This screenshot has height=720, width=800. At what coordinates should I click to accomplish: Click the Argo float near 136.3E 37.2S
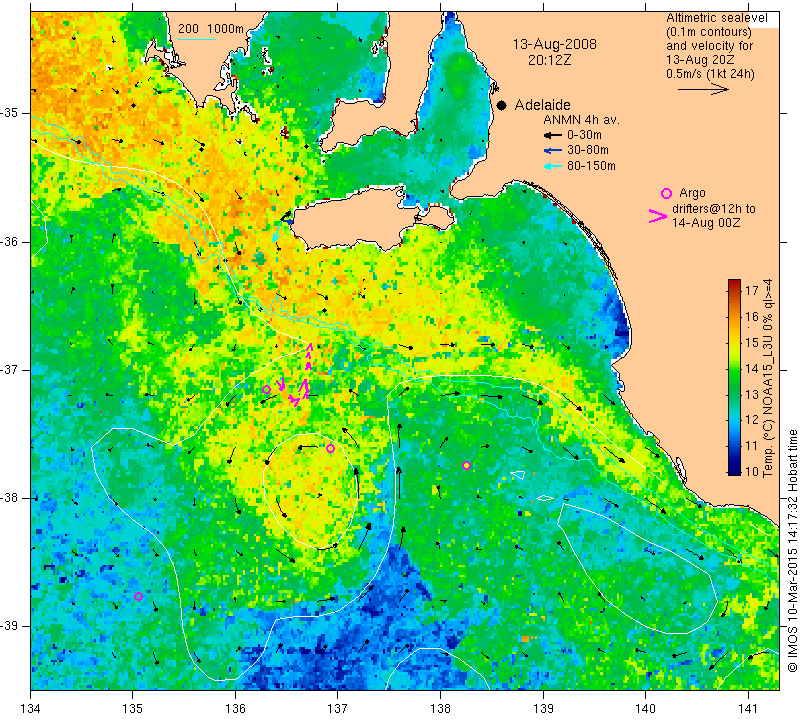point(266,389)
